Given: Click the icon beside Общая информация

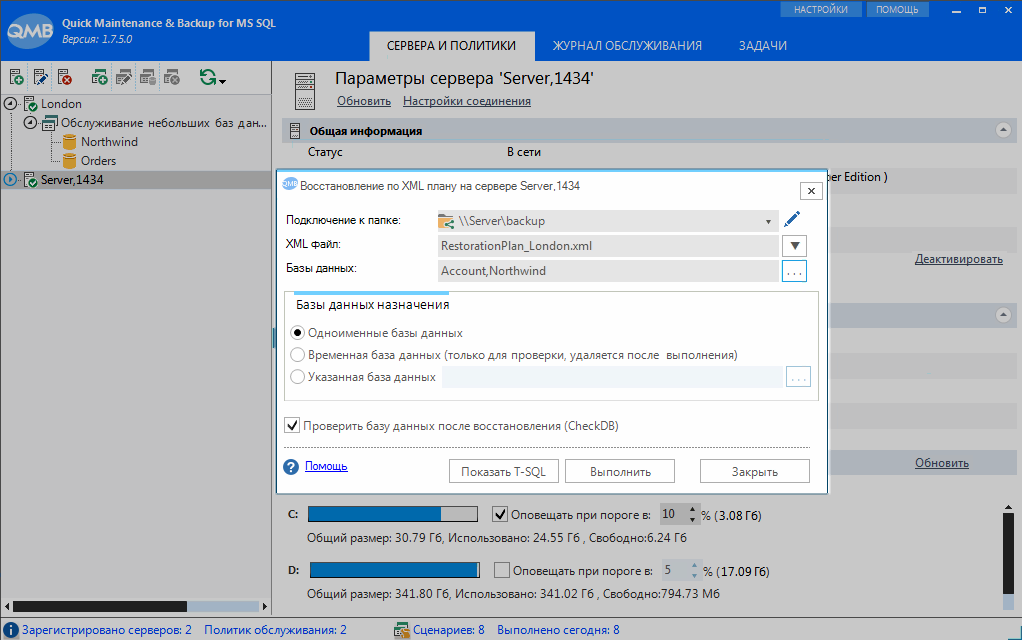Looking at the screenshot, I should tap(295, 131).
